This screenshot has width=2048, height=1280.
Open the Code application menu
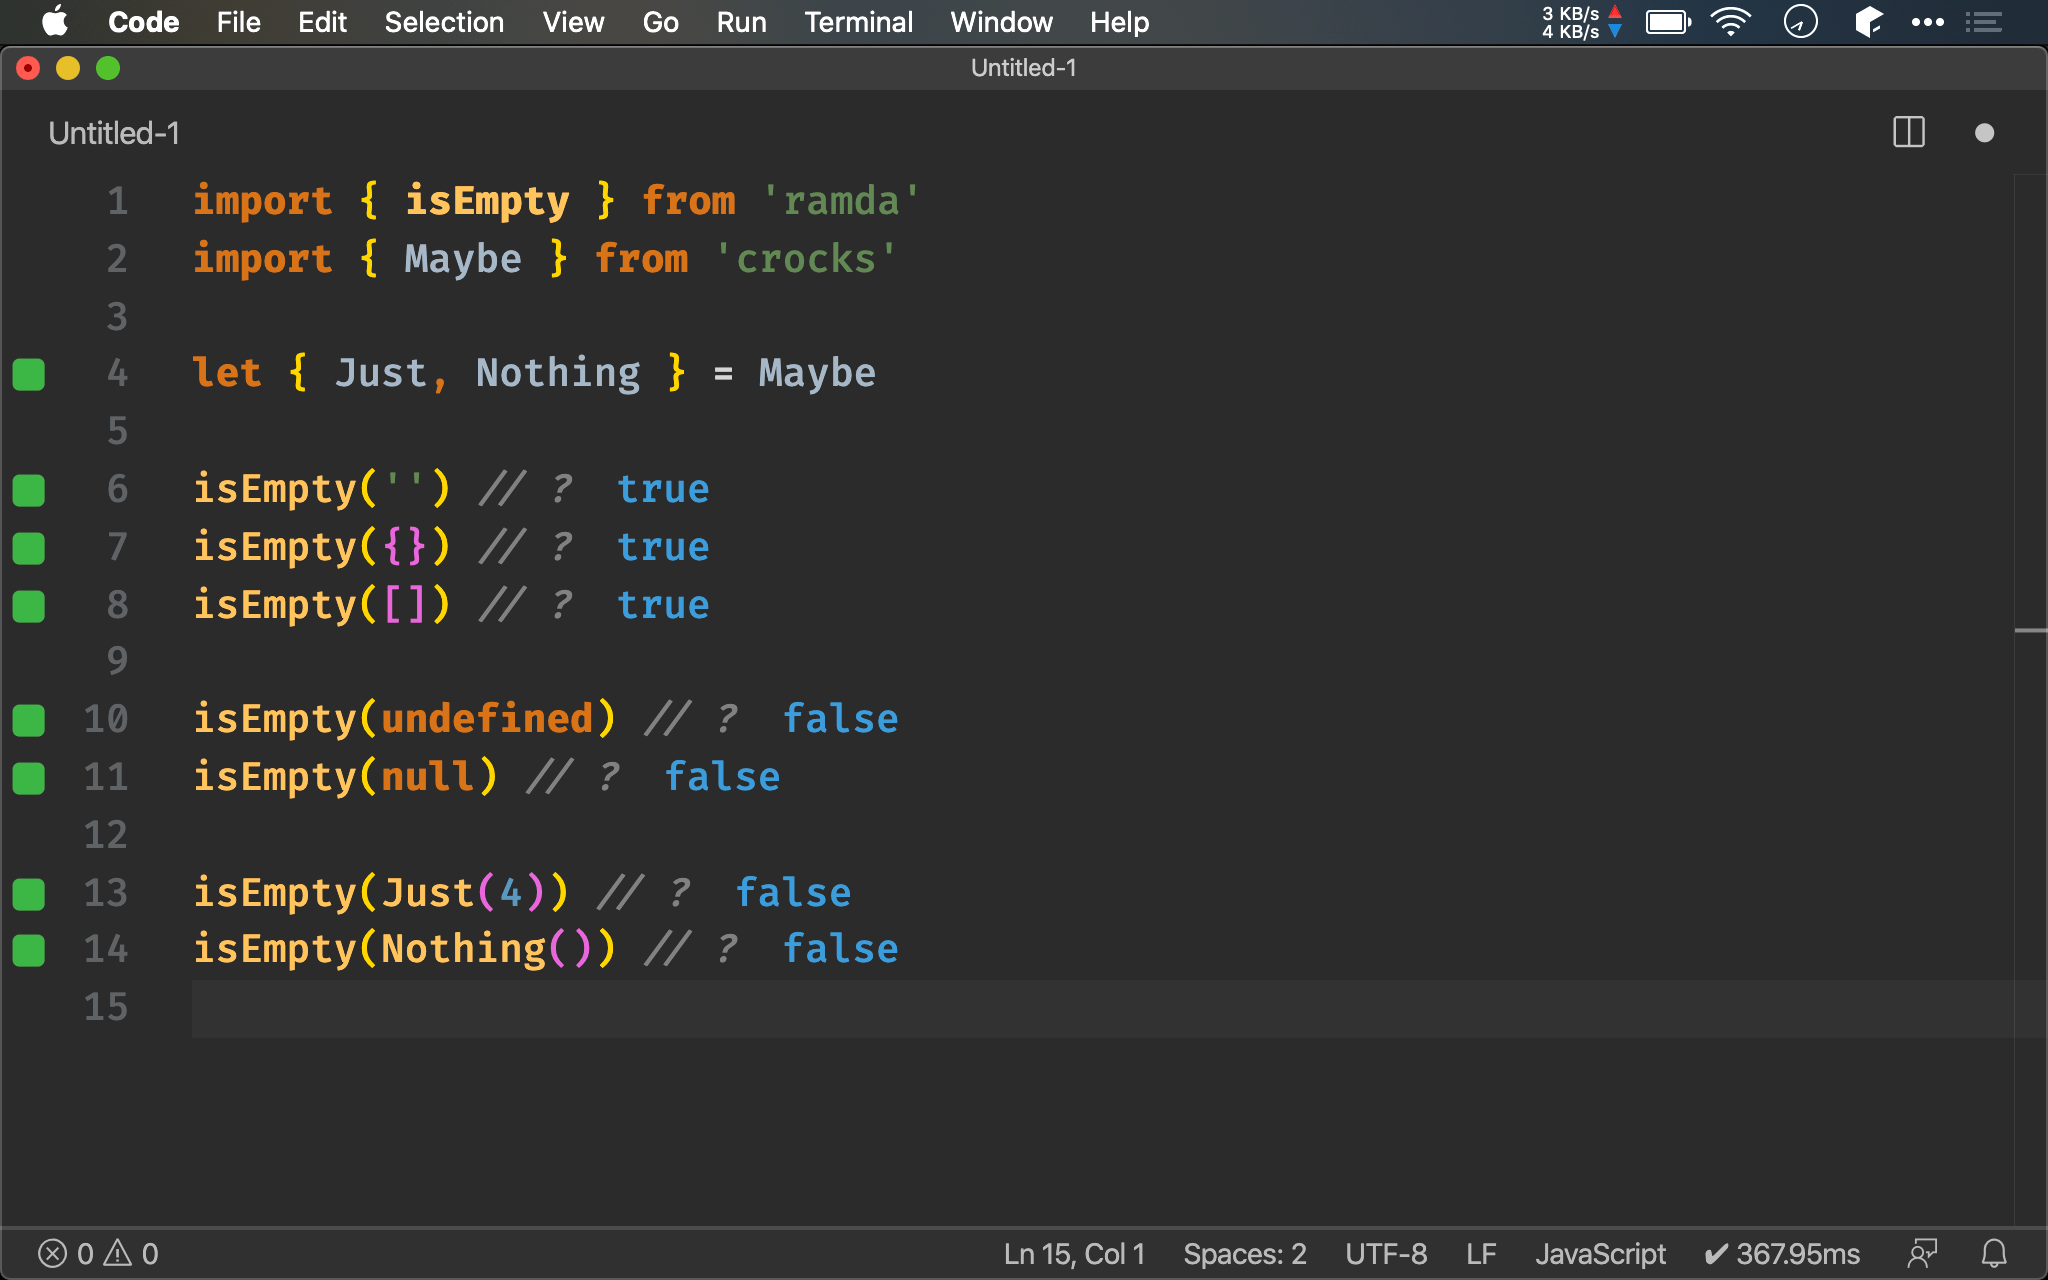tap(143, 22)
